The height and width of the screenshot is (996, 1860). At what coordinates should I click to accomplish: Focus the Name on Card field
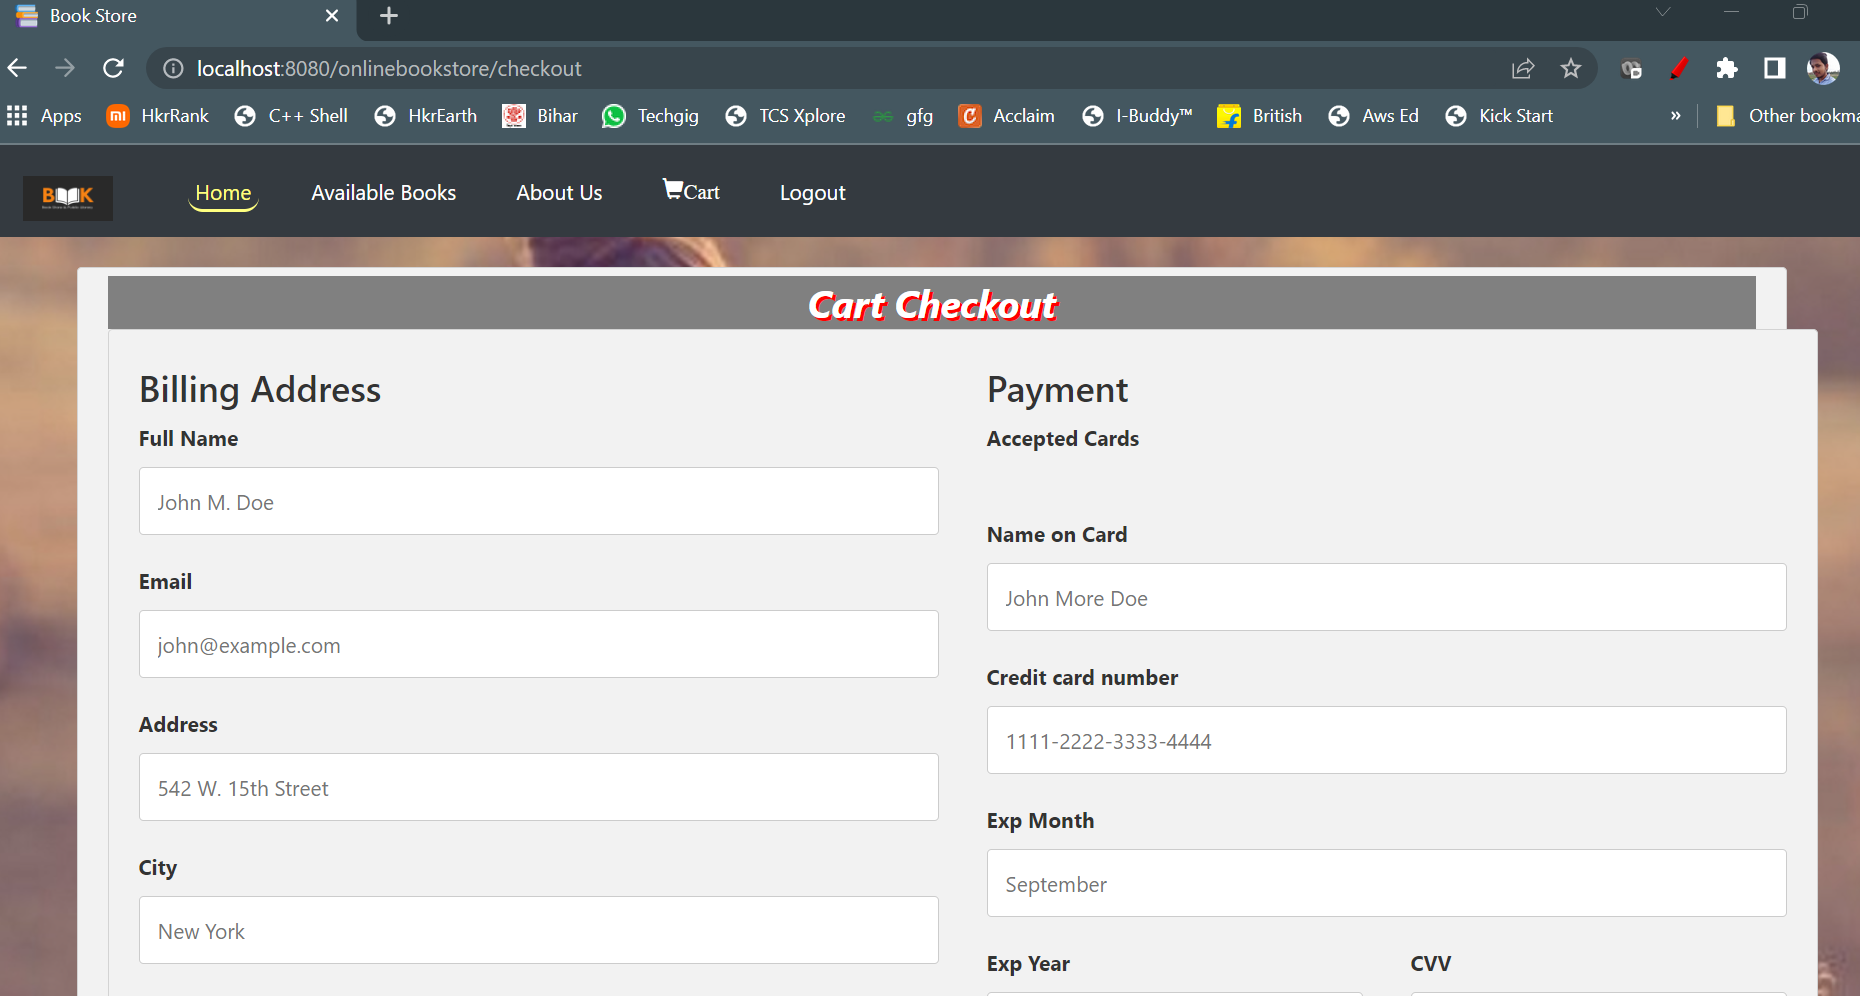coord(1387,597)
